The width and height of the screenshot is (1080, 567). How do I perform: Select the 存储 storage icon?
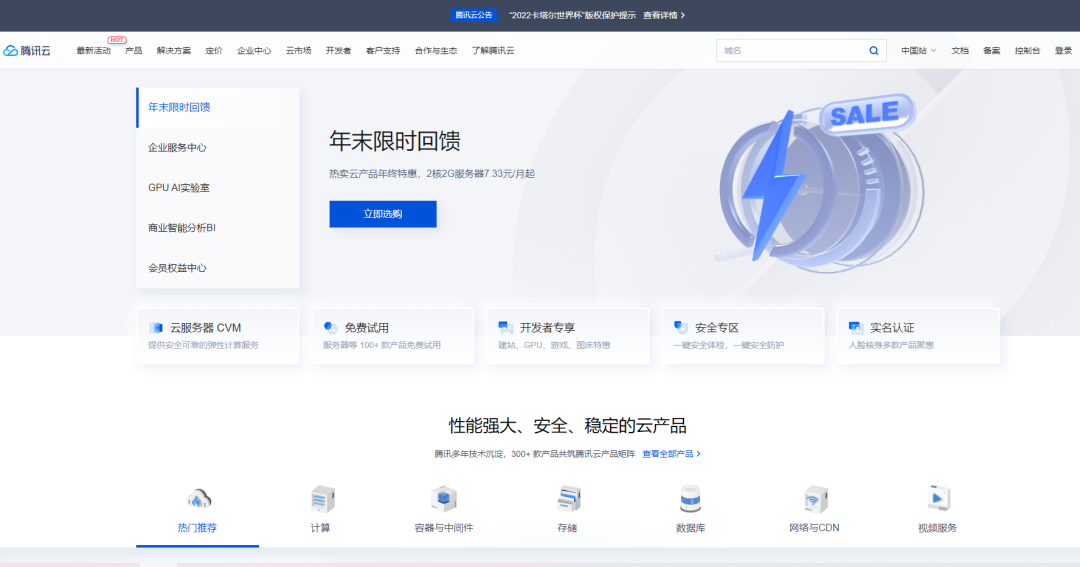tap(568, 499)
